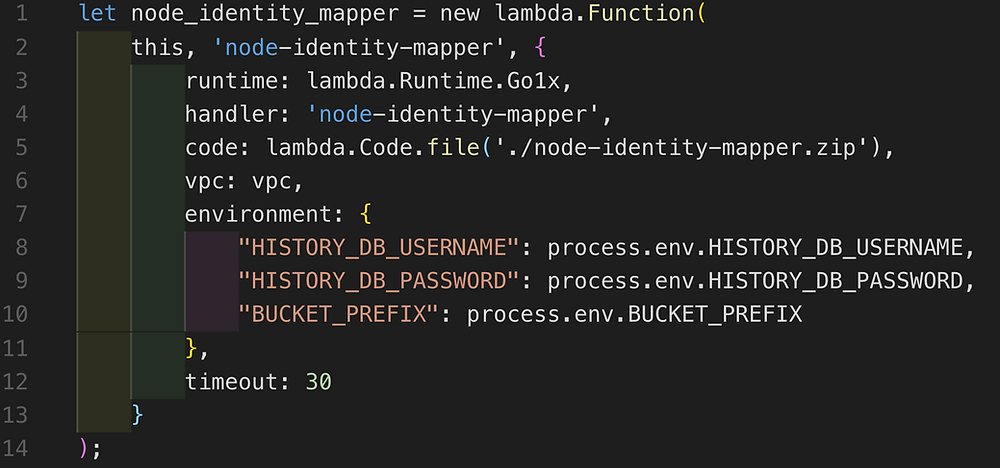
Task: Click the 'code' property key
Action: [x=212, y=148]
